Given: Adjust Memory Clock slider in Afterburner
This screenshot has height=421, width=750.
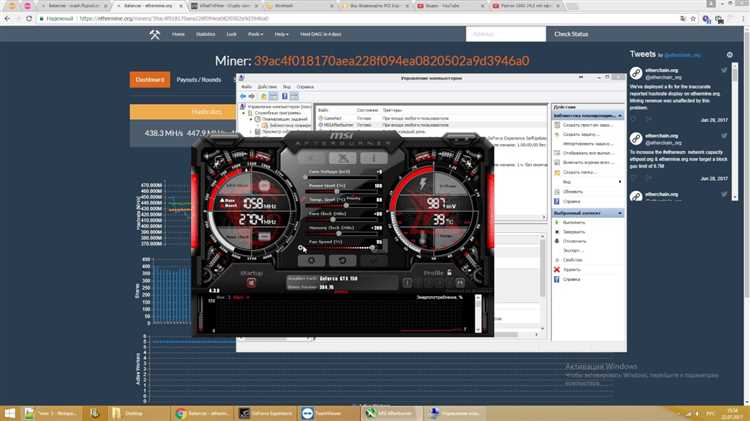Looking at the screenshot, I should pyautogui.click(x=341, y=233).
